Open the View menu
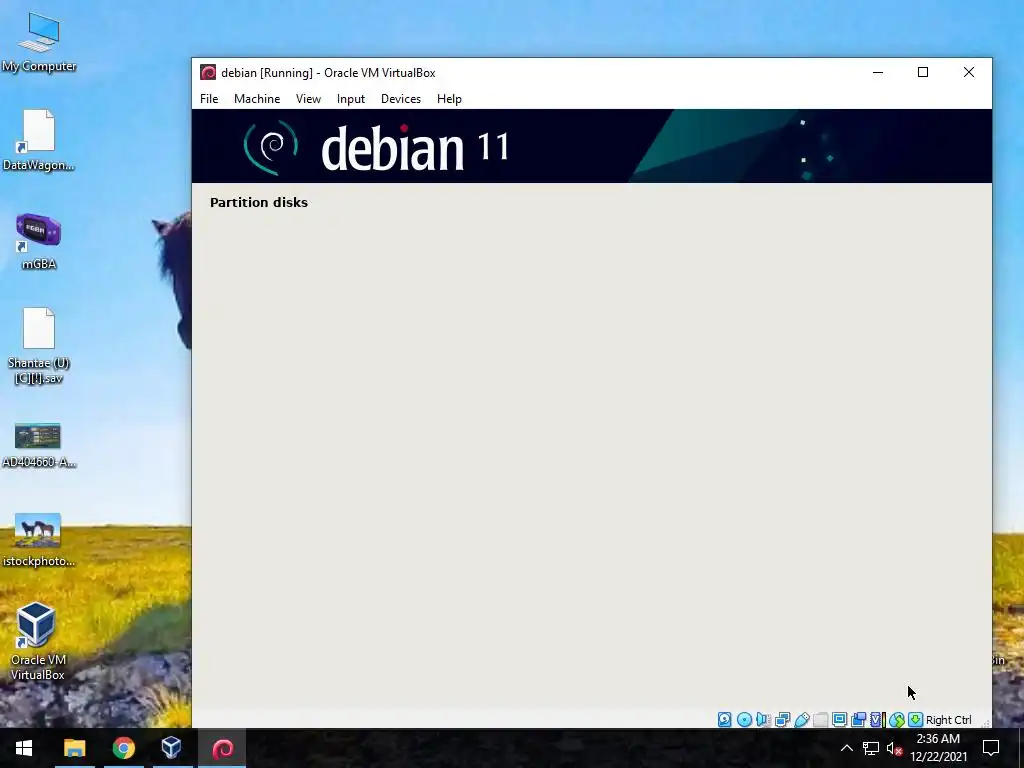Screen dimensions: 1024x768 pyautogui.click(x=308, y=99)
